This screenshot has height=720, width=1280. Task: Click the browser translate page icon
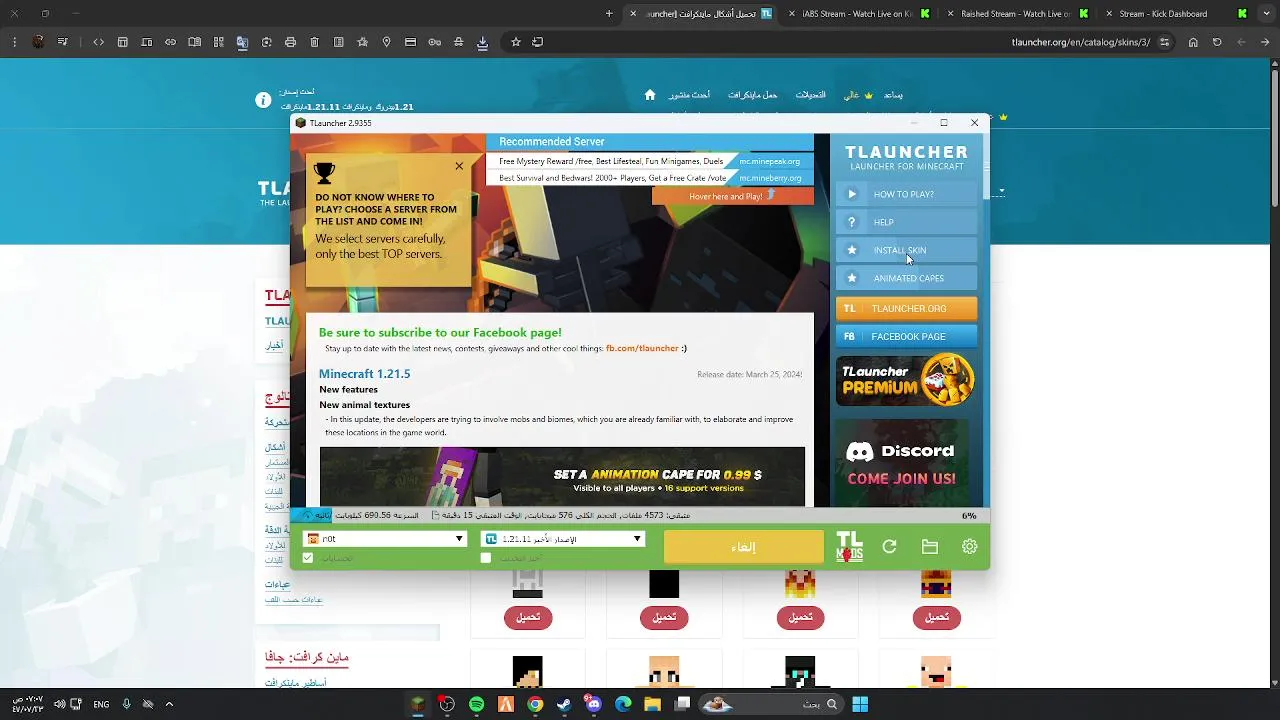[x=242, y=42]
